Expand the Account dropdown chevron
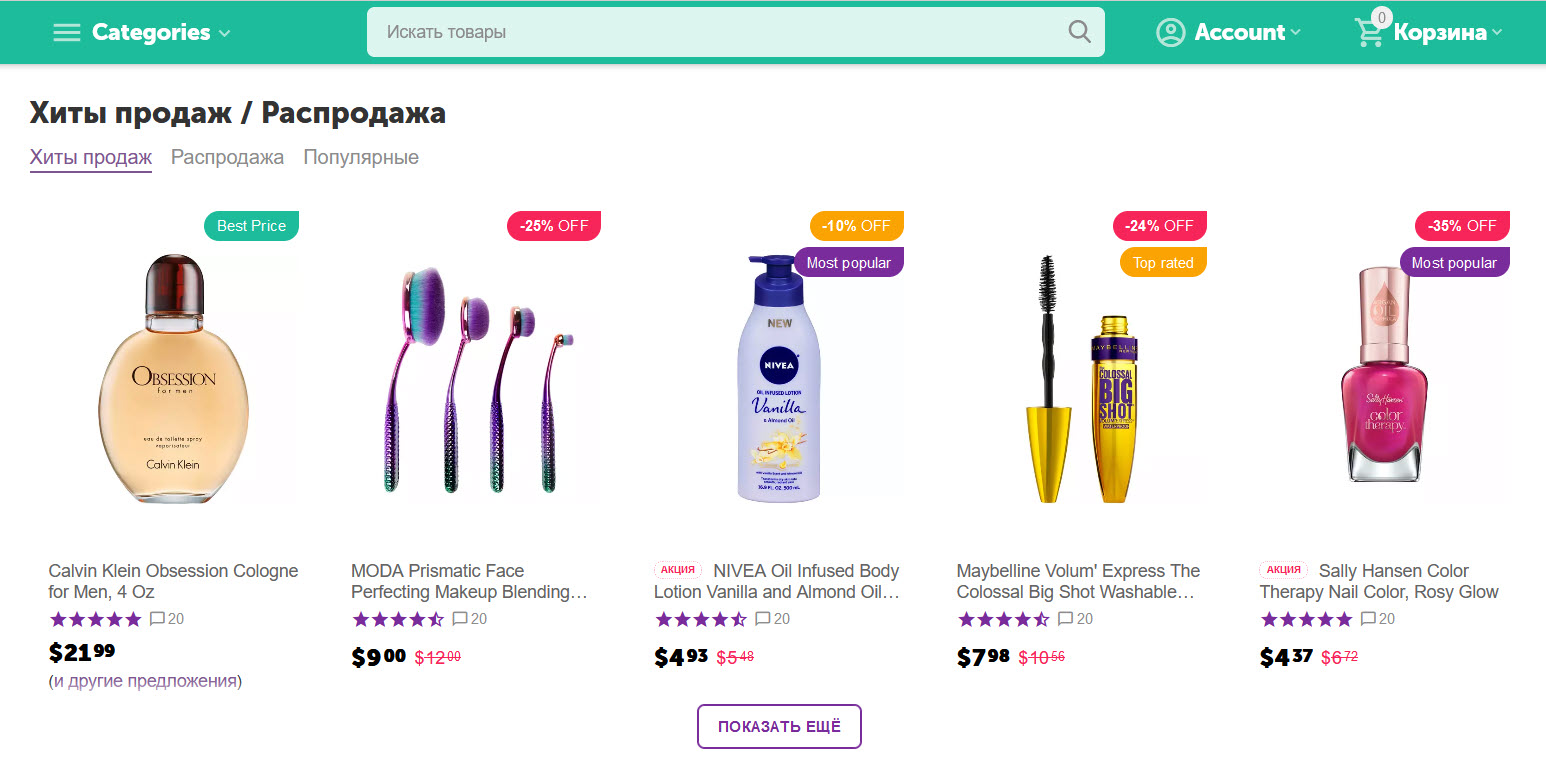Screen dimensions: 1546x778 1296,33
